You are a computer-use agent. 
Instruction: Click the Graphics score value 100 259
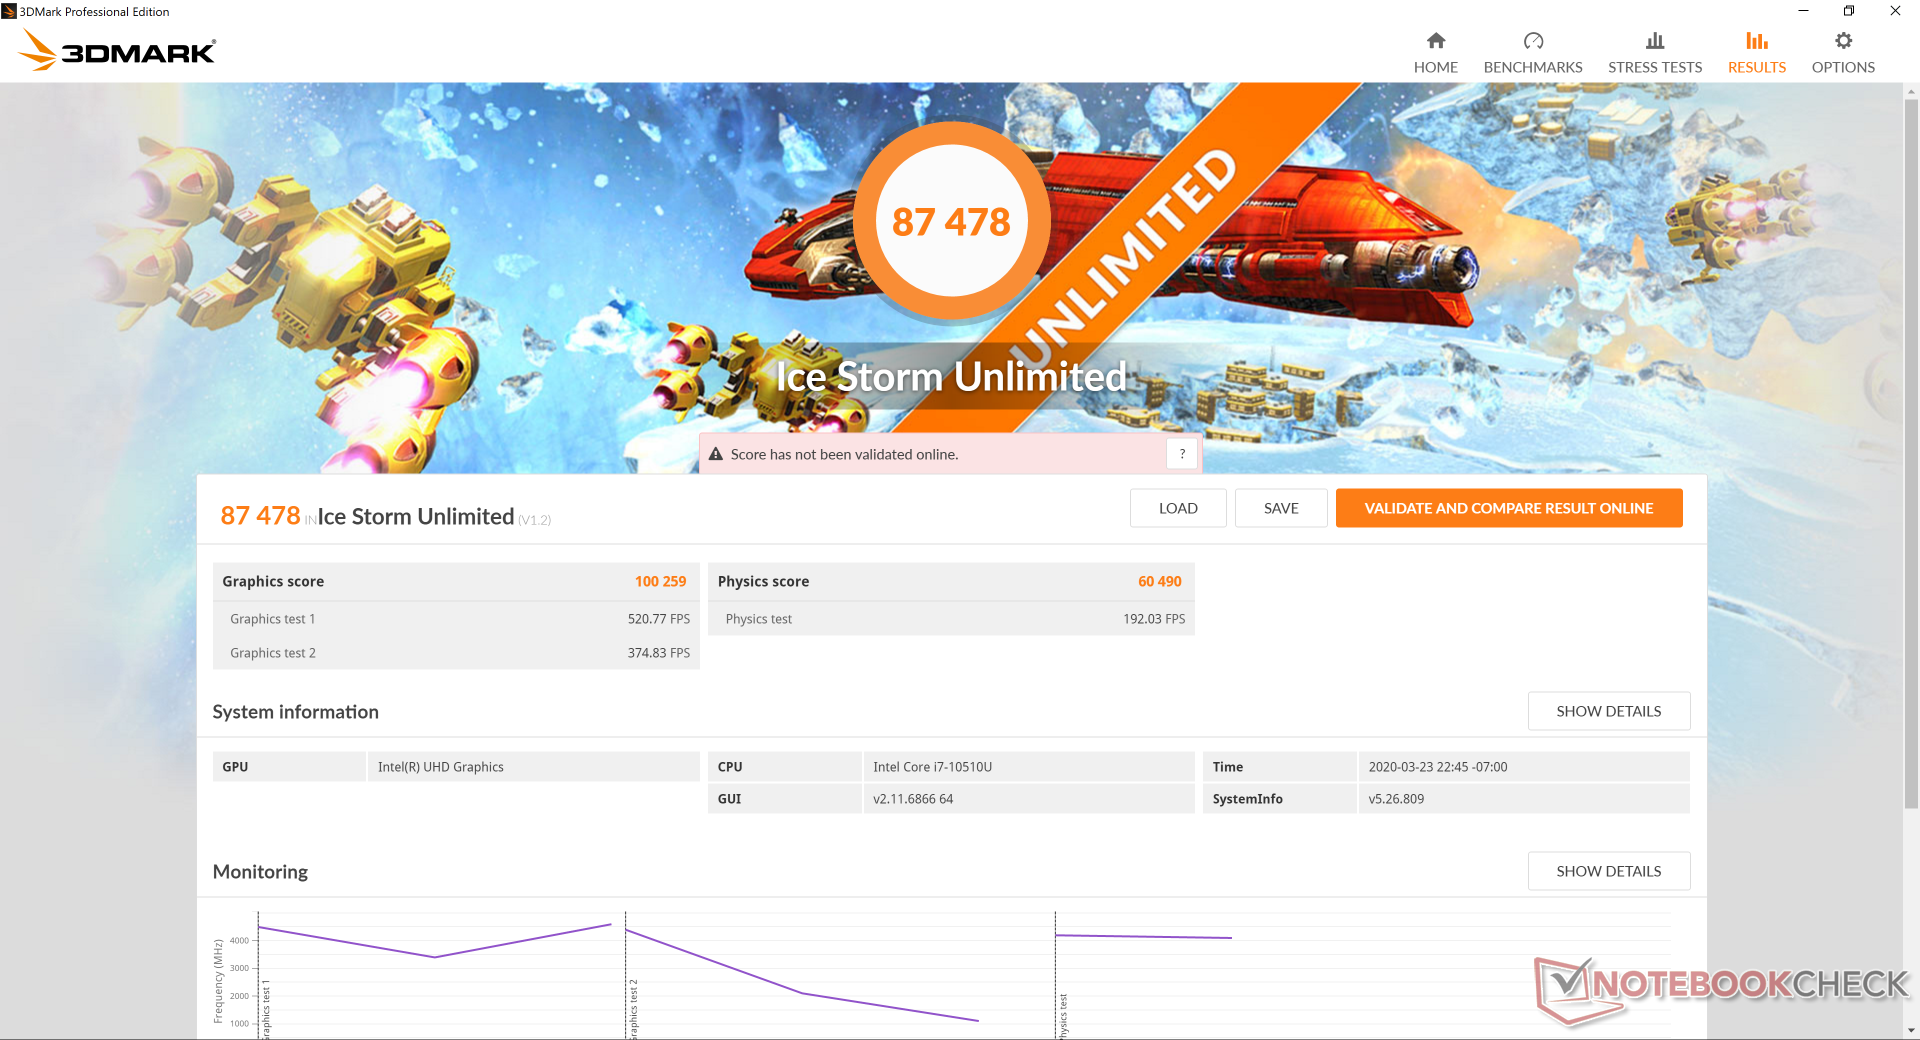tap(660, 581)
